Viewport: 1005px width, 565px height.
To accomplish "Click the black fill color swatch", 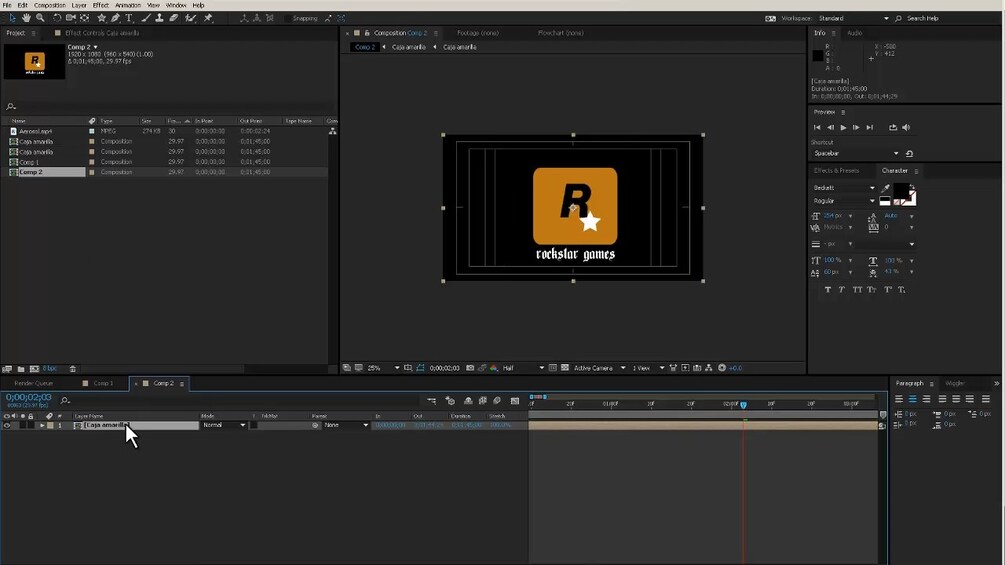I will pos(901,190).
